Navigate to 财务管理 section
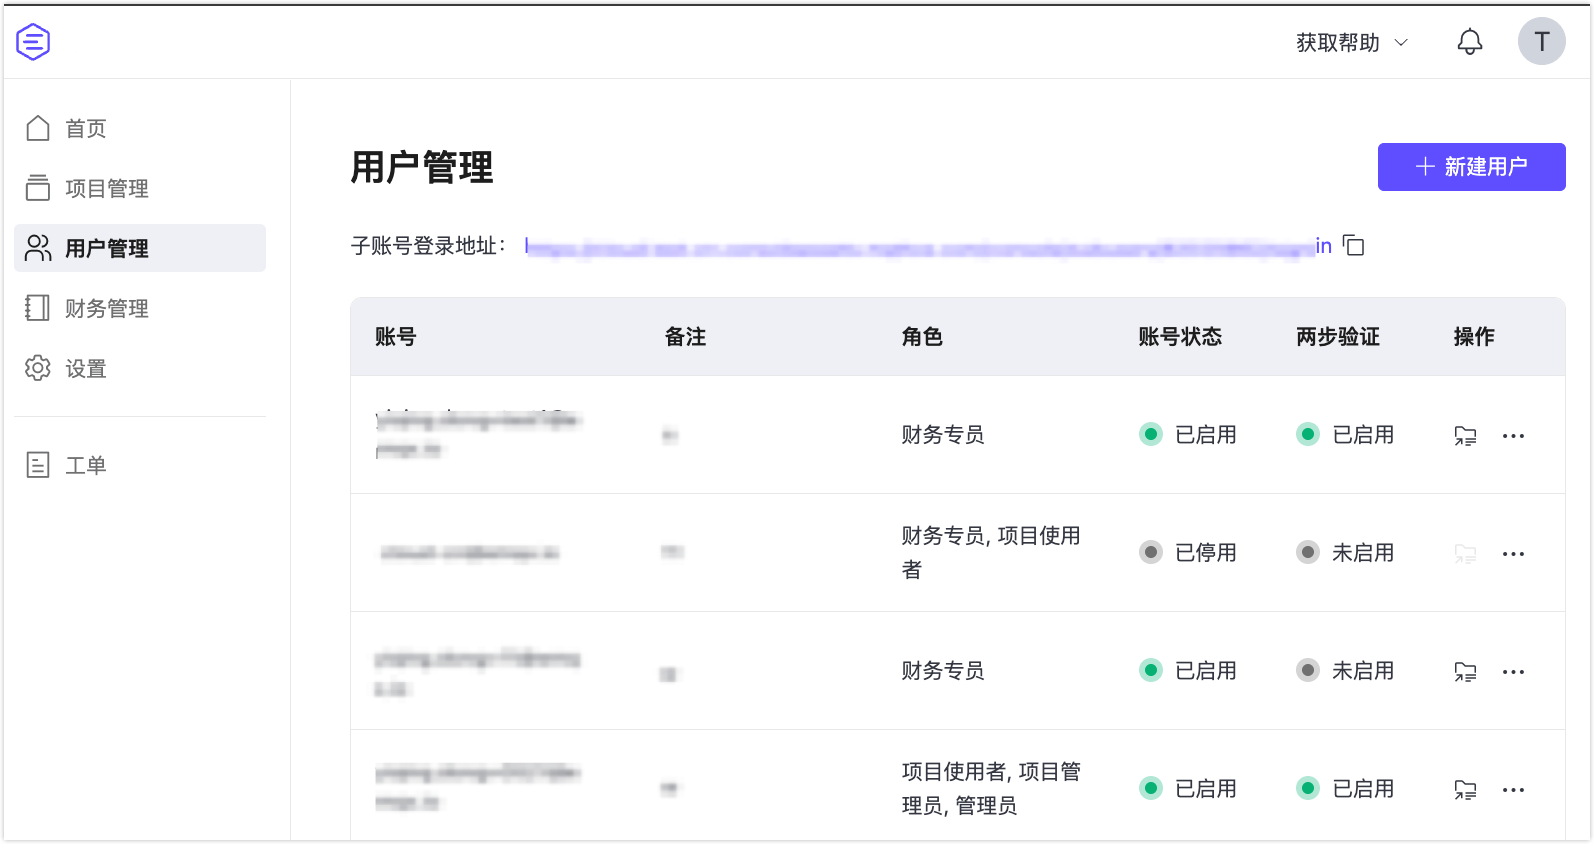1594x844 pixels. (106, 308)
